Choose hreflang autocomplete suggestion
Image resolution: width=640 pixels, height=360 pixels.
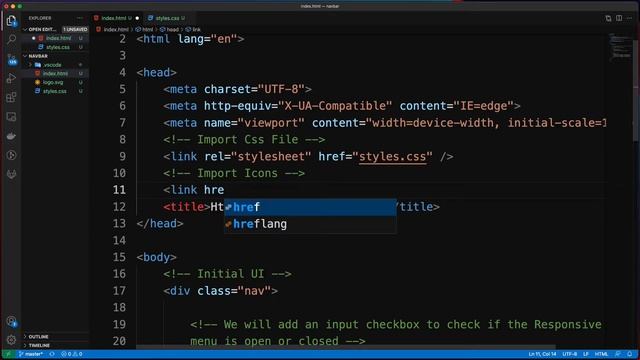(310, 224)
